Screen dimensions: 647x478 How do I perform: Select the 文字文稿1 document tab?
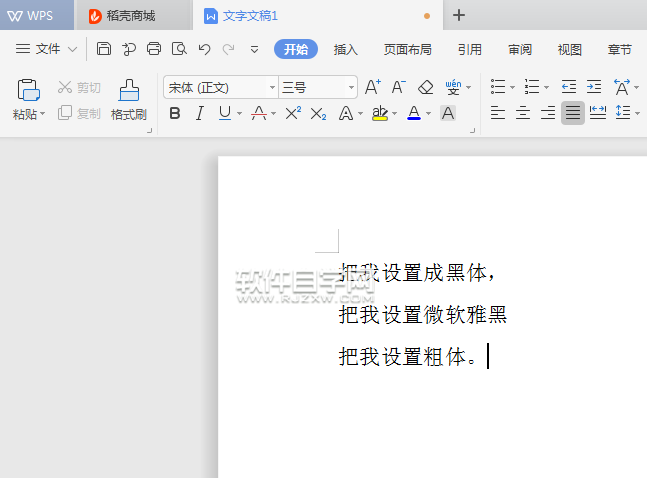pos(318,16)
